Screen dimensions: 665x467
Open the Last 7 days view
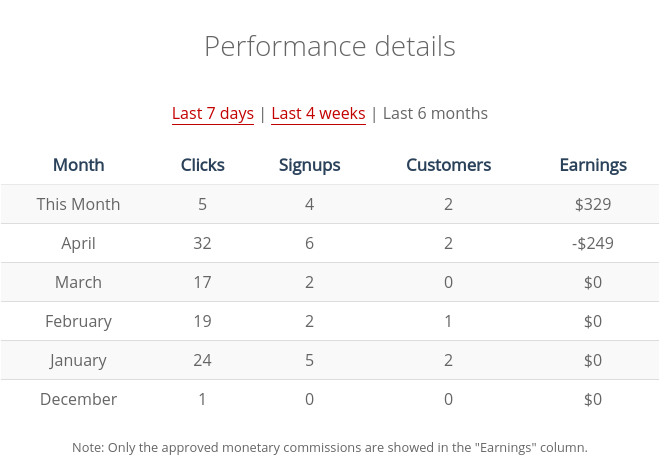[x=212, y=113]
